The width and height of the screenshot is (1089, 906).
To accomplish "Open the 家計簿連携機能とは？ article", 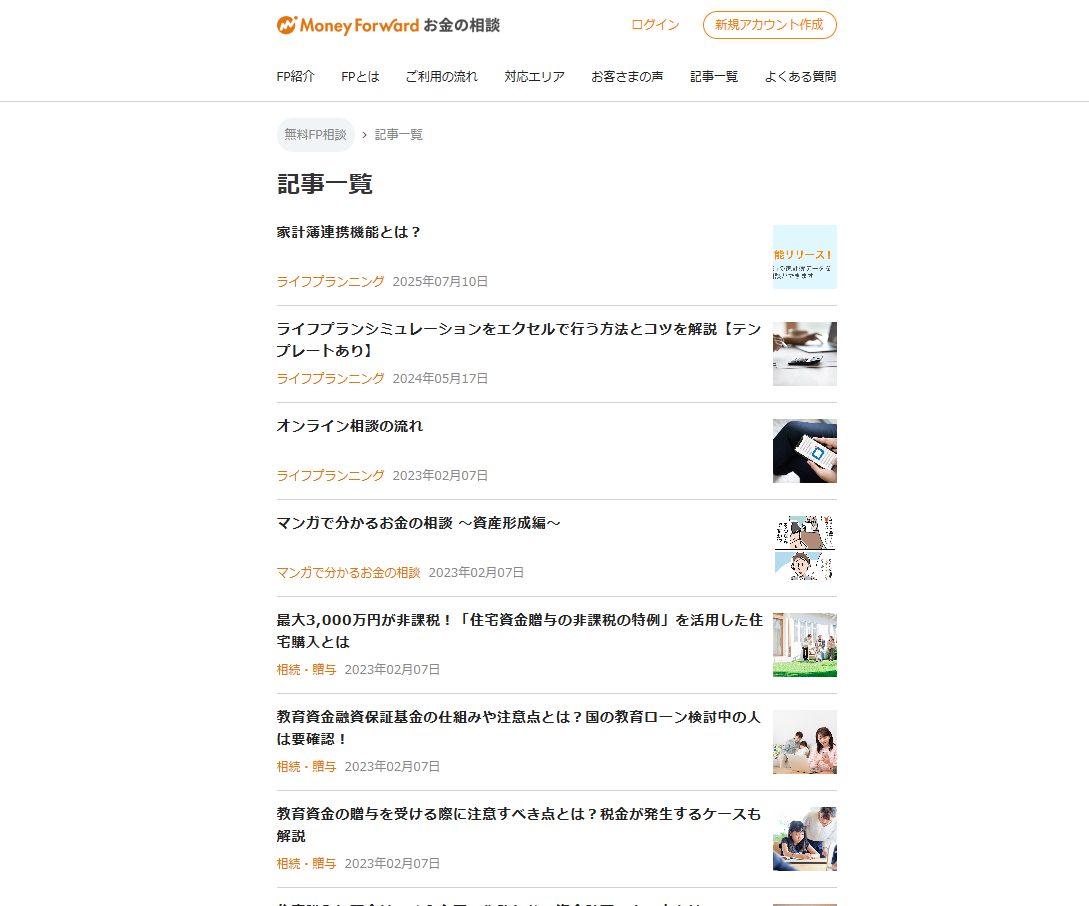I will click(349, 232).
